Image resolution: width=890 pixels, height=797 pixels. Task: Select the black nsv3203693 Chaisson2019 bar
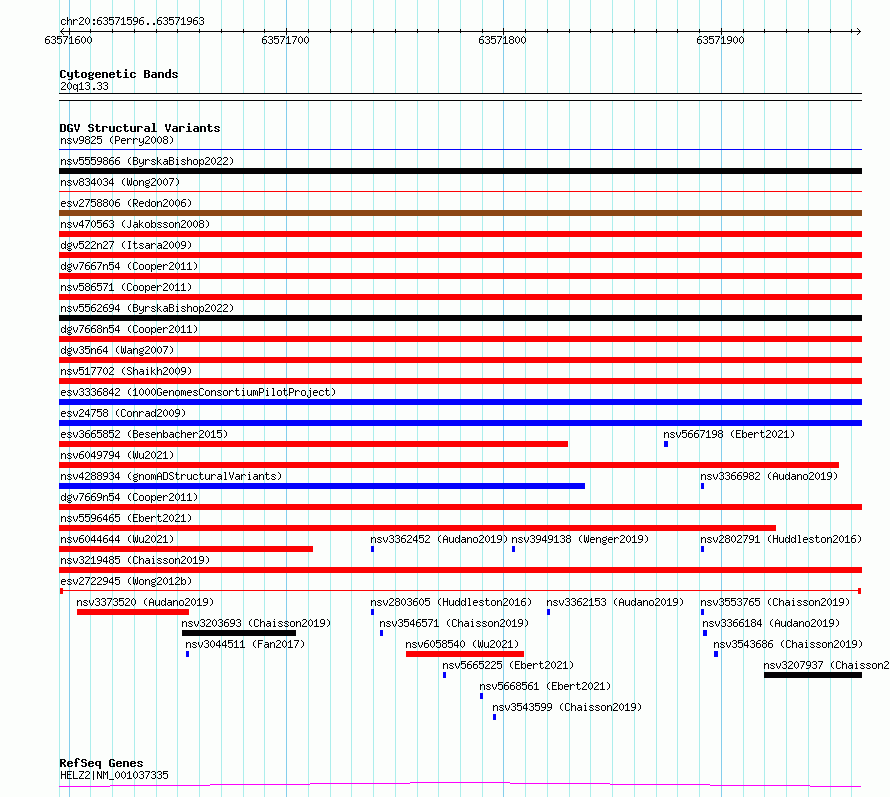pos(239,633)
